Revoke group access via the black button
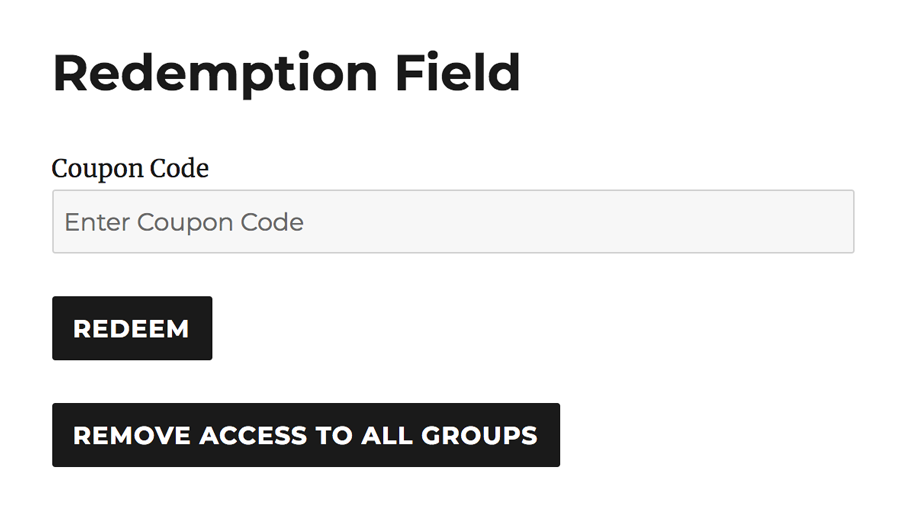 tap(305, 435)
